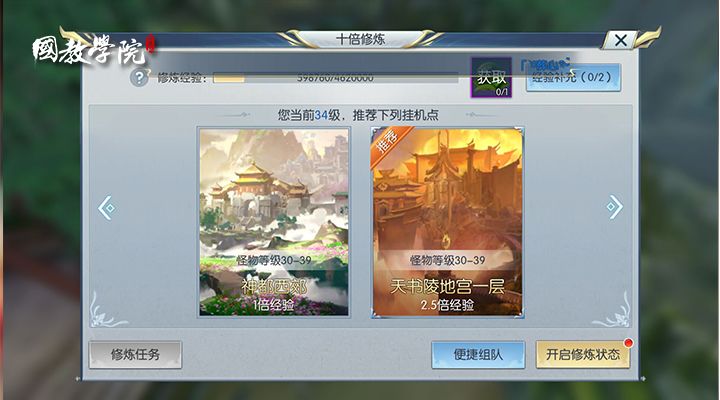Click the 十倍修炼 title header

point(360,39)
